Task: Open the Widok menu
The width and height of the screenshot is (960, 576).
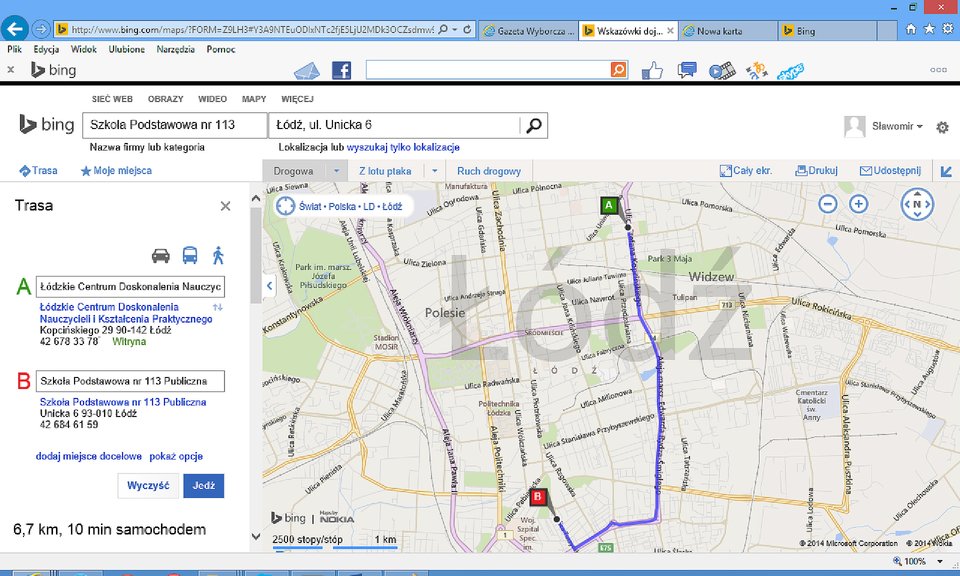Action: click(x=84, y=50)
